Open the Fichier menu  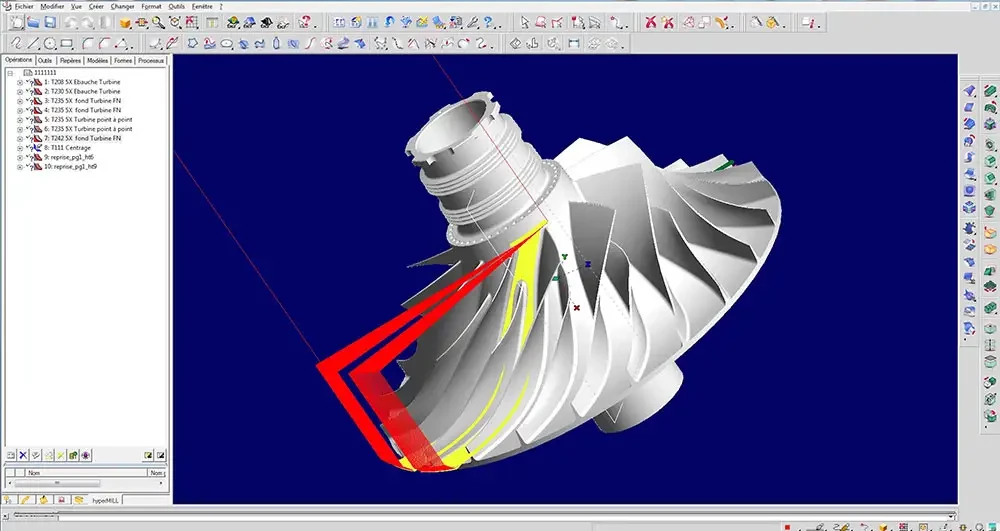pos(24,6)
